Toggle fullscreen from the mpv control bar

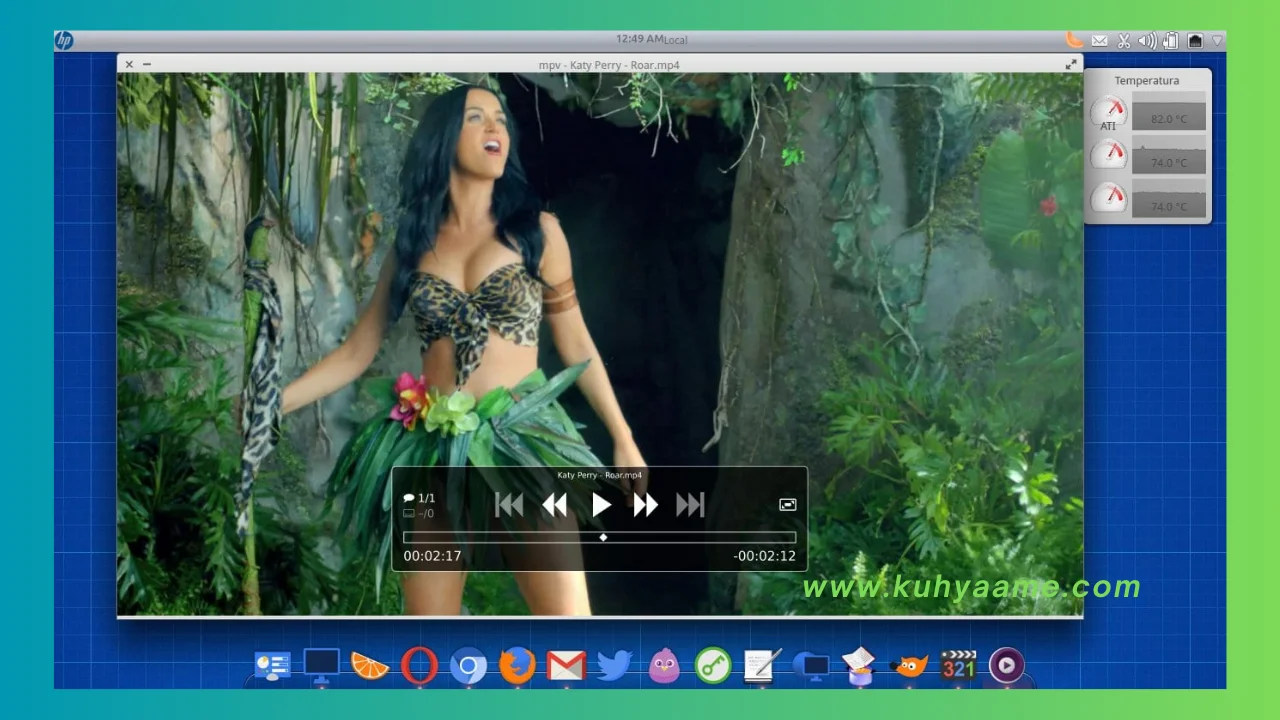click(x=788, y=505)
